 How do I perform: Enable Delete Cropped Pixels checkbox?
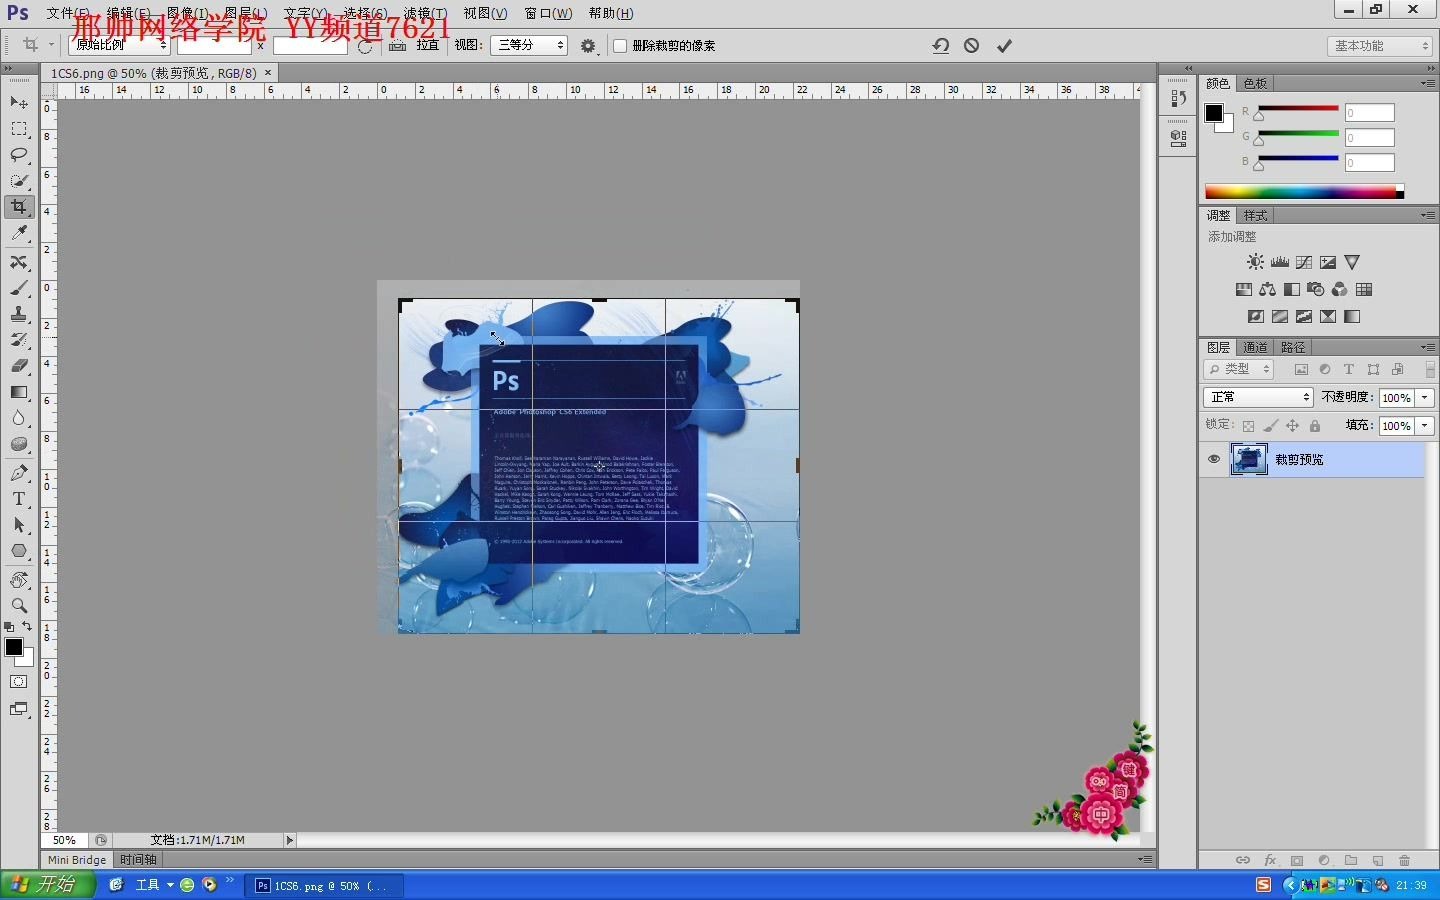pyautogui.click(x=620, y=46)
